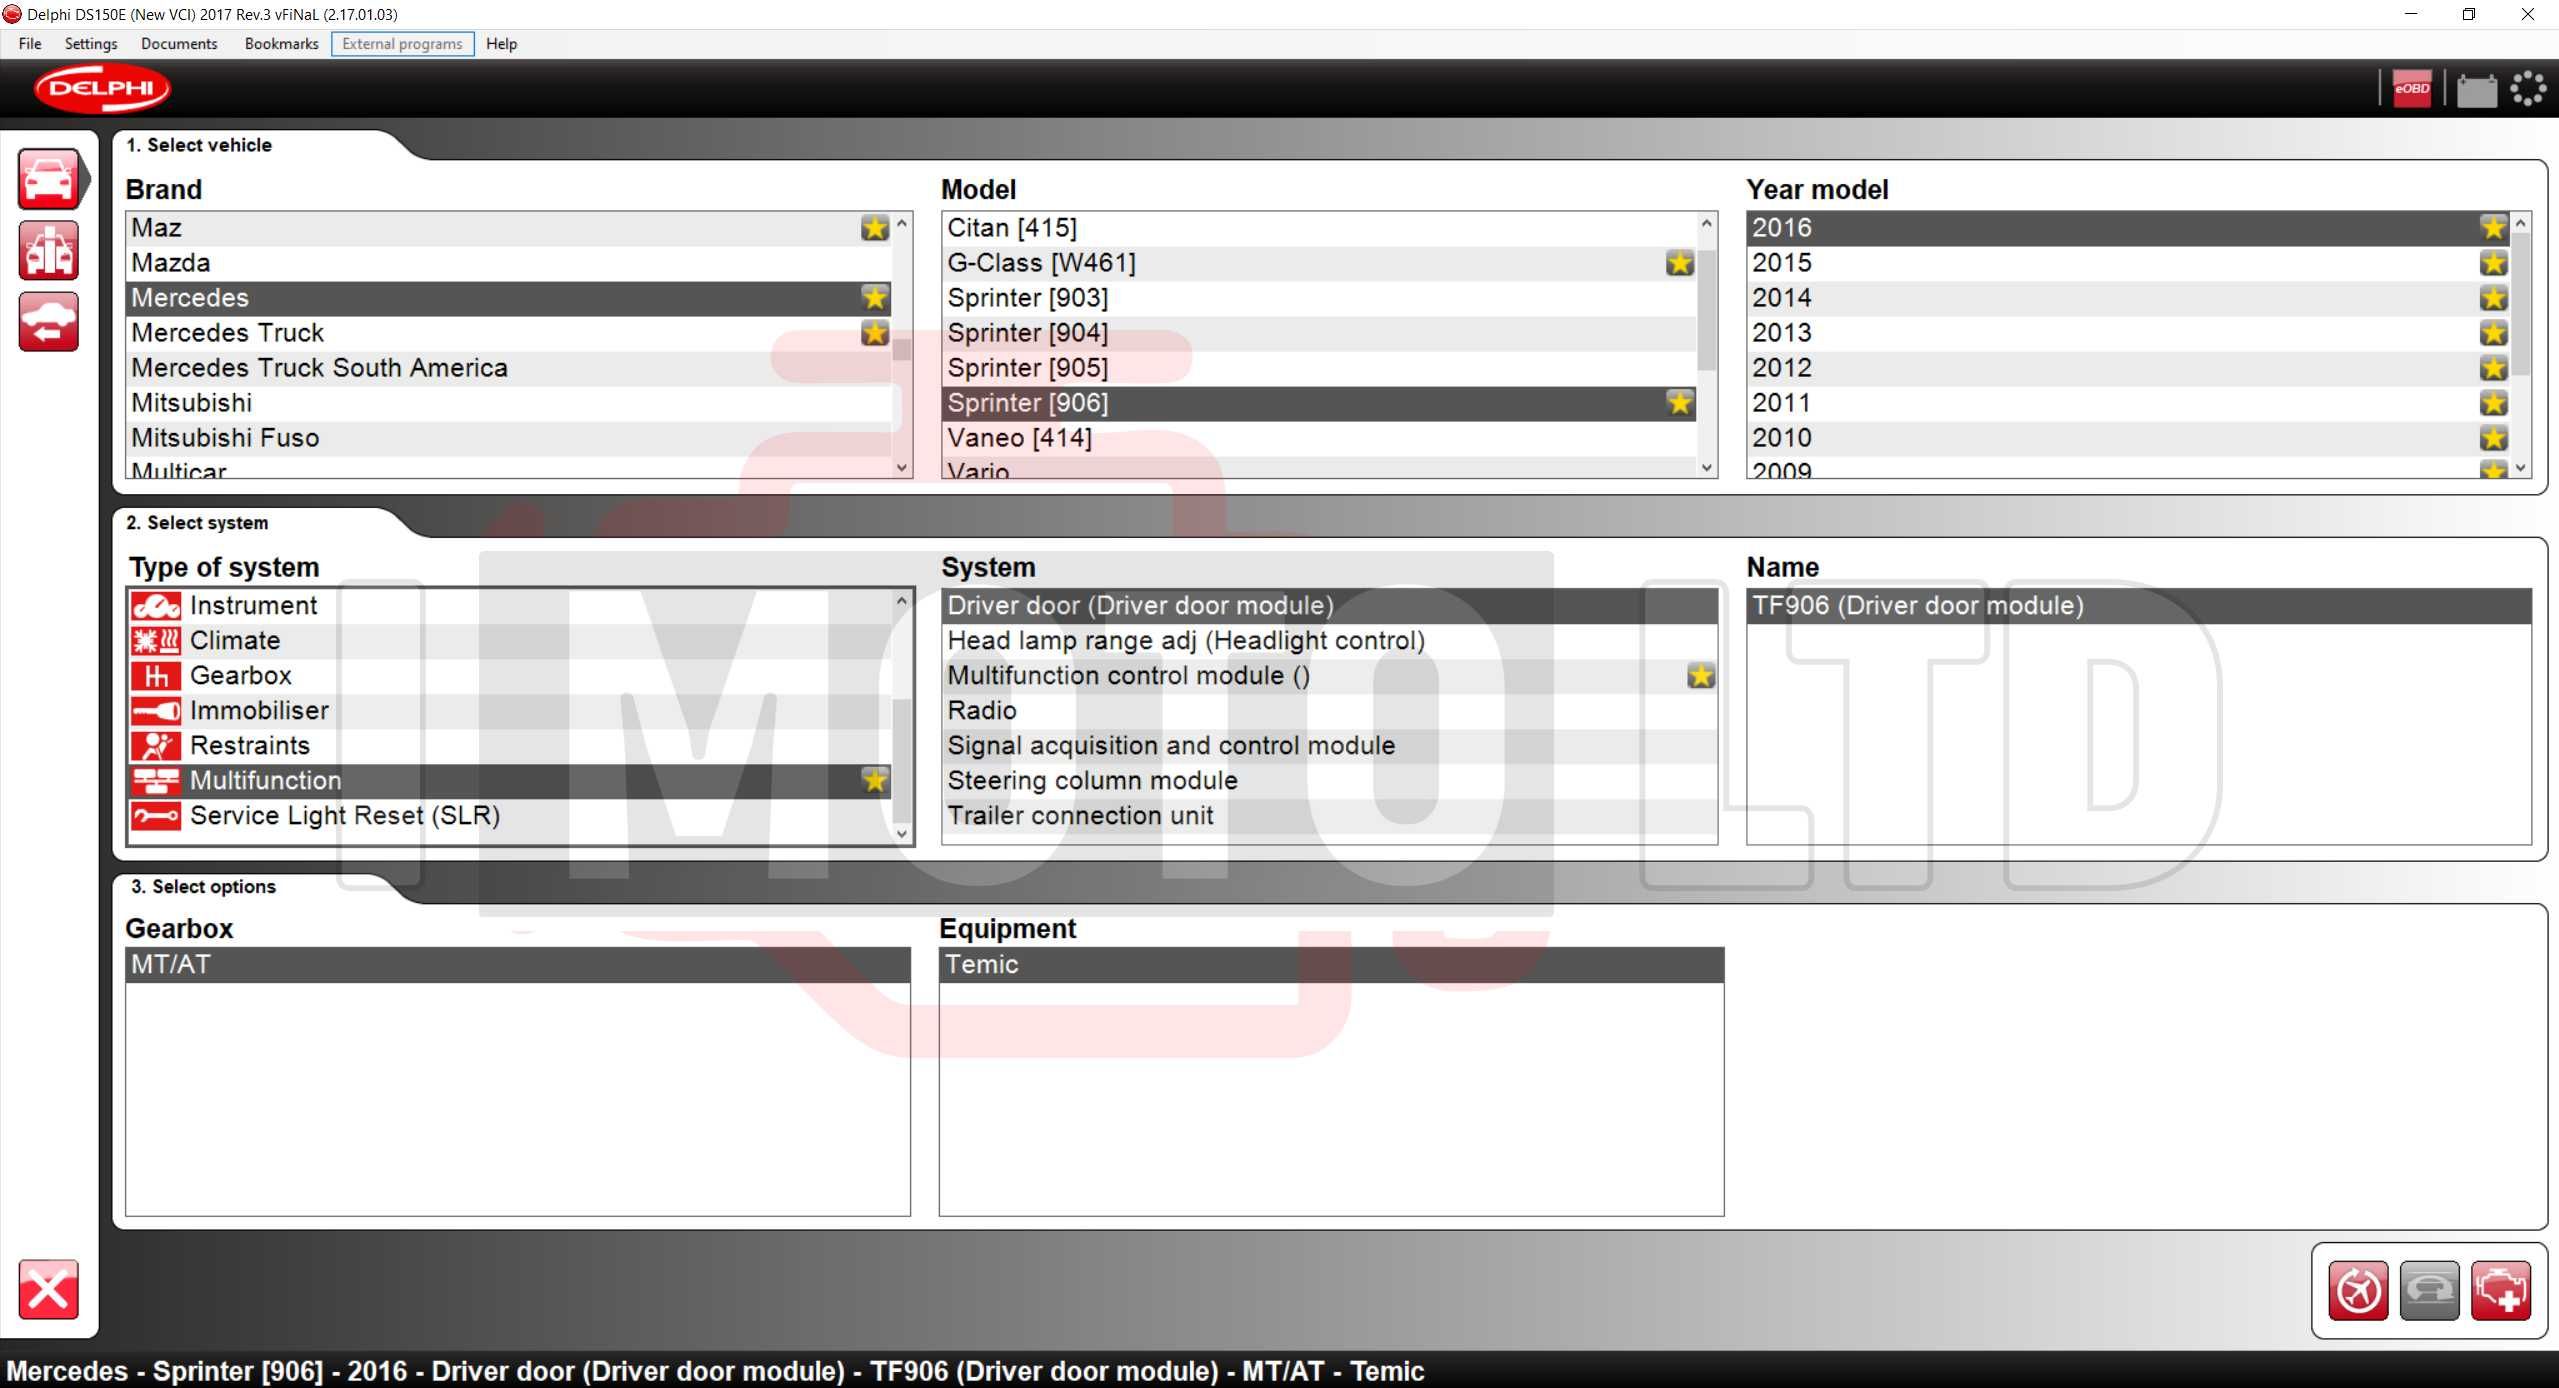This screenshot has width=2559, height=1388.
Task: Select the Restraints system type
Action: [x=510, y=746]
